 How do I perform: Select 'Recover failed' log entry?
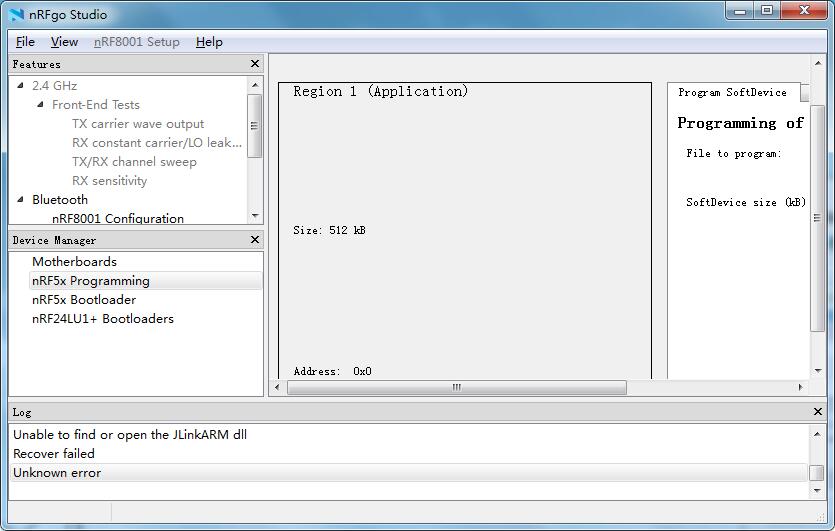[54, 454]
